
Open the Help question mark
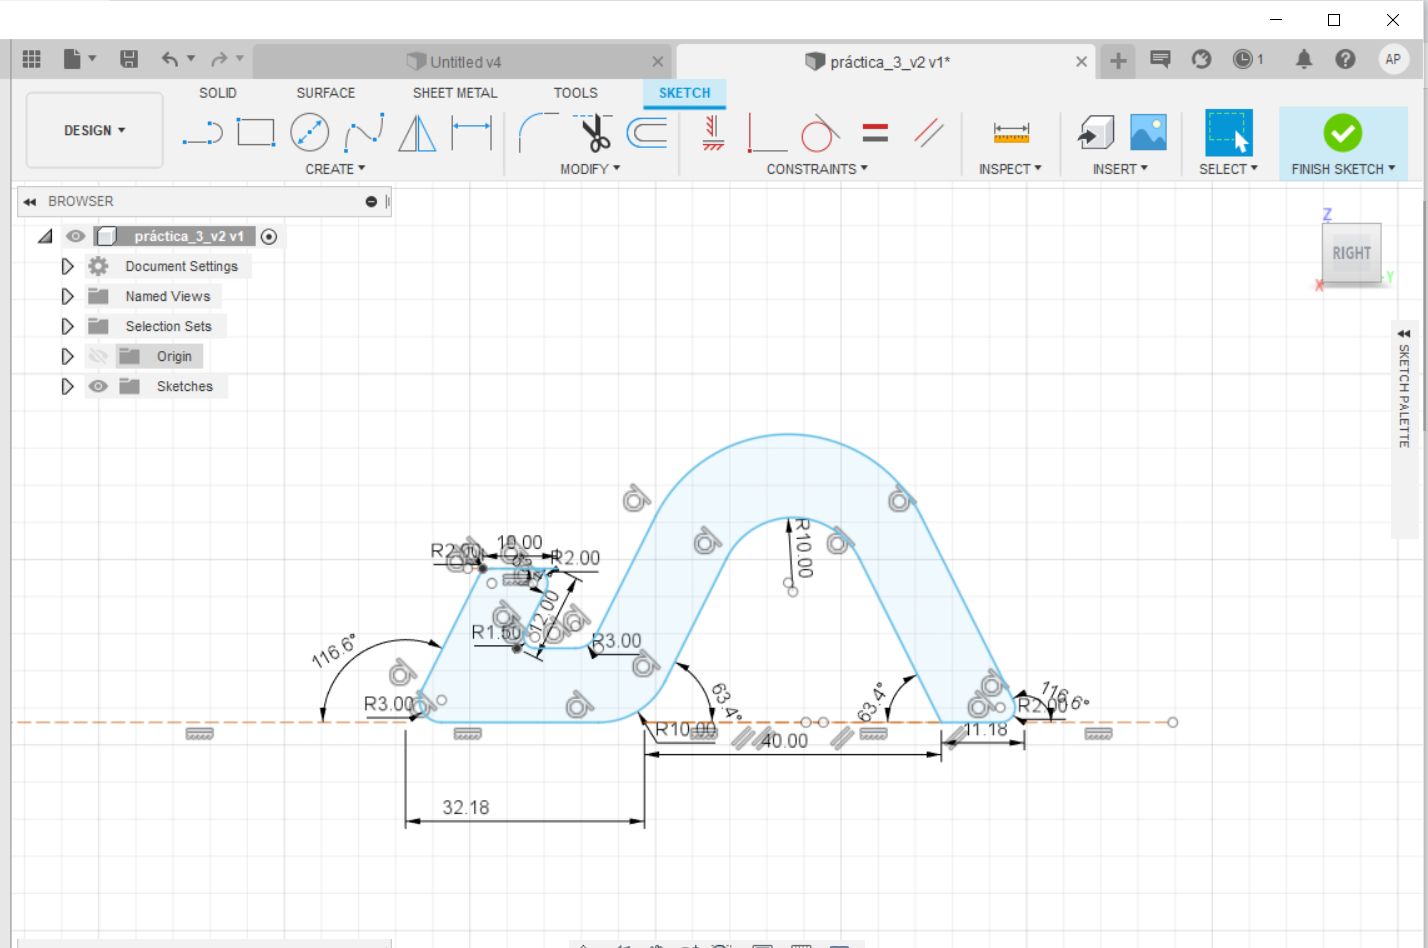pyautogui.click(x=1345, y=59)
